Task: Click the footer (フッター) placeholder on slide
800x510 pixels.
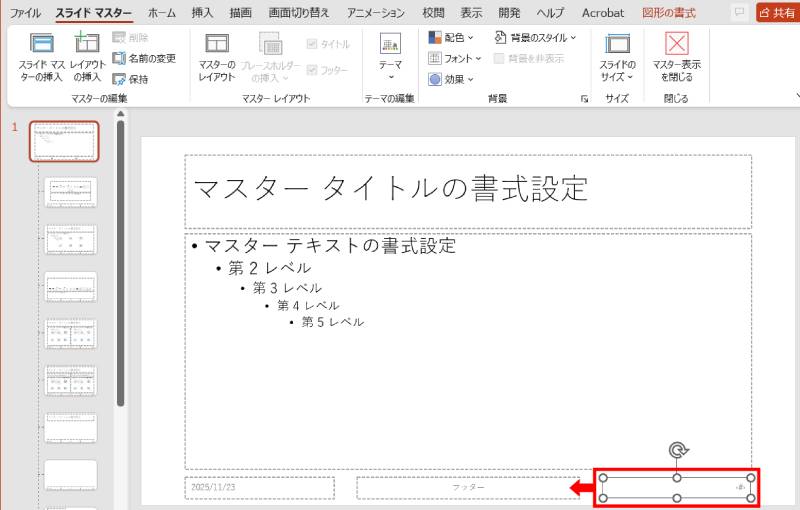Action: [468, 488]
